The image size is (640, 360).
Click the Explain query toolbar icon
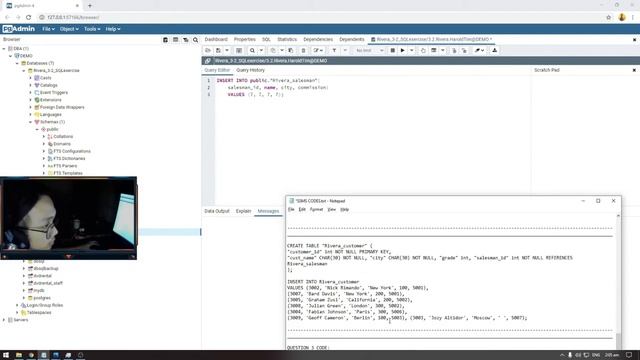(x=423, y=50)
